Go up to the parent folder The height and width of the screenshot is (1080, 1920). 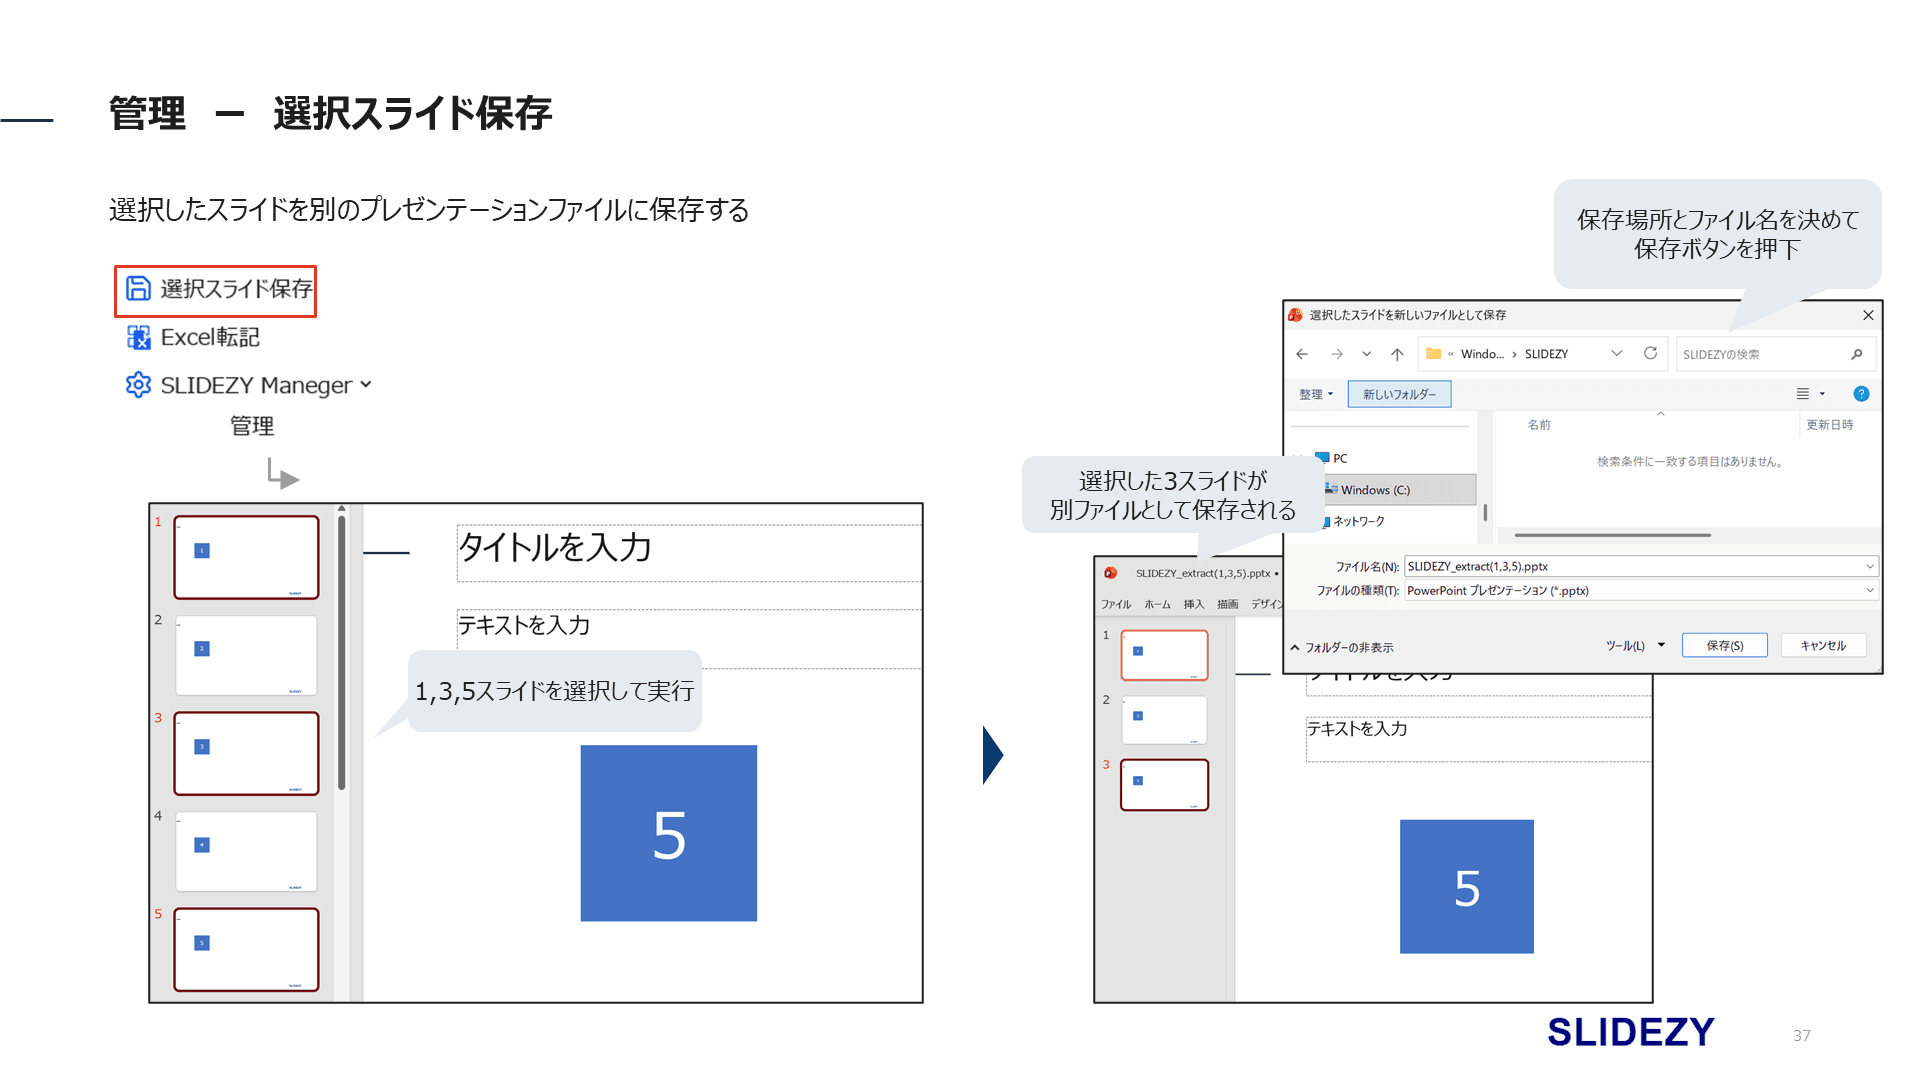pos(1397,353)
